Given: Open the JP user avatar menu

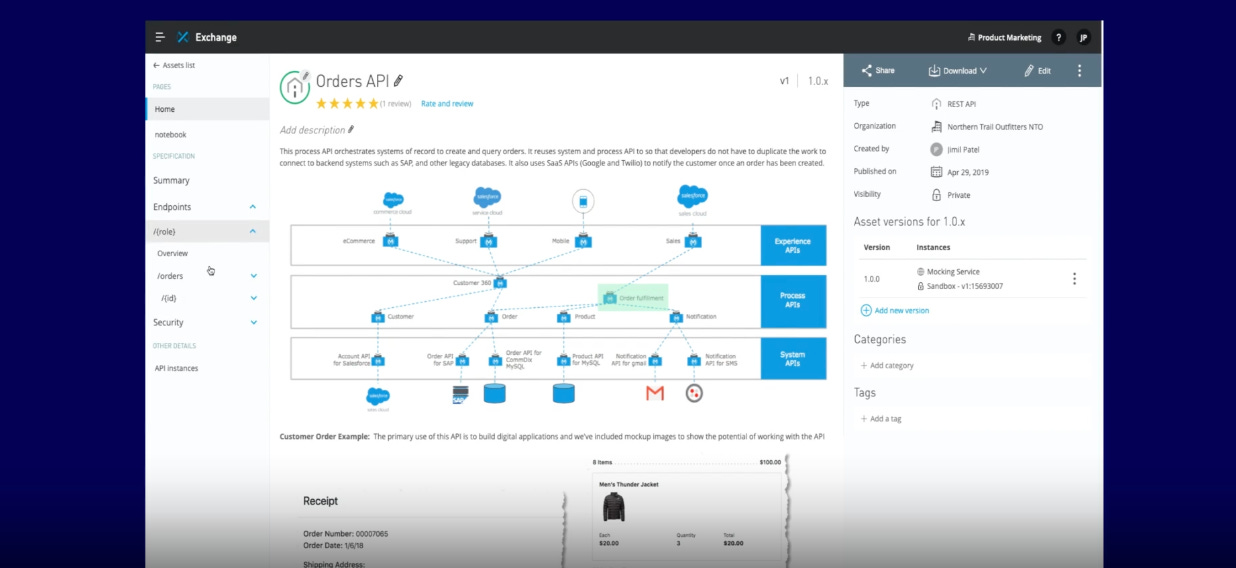Looking at the screenshot, I should 1083,37.
